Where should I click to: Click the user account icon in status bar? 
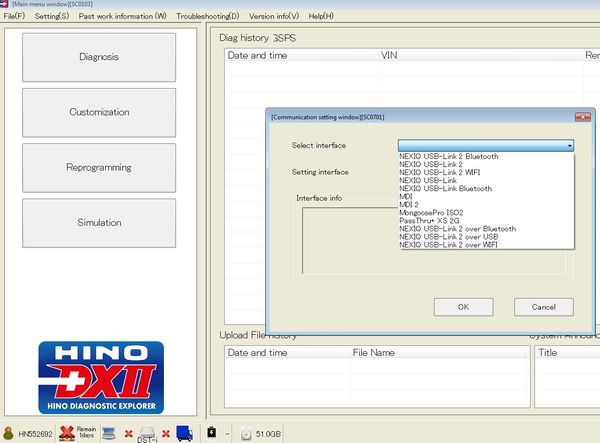9,433
